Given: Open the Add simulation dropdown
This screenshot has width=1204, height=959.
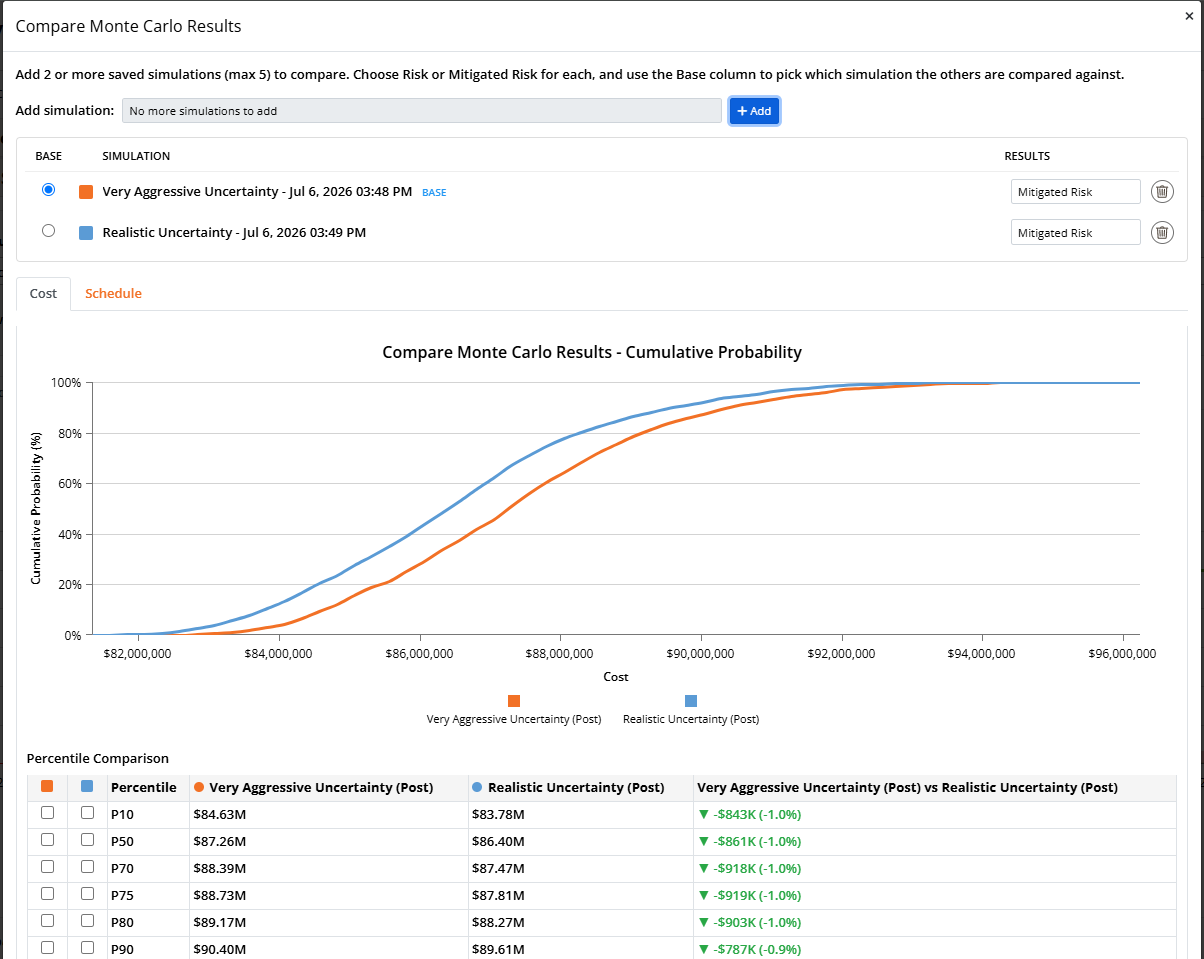Looking at the screenshot, I should point(421,111).
